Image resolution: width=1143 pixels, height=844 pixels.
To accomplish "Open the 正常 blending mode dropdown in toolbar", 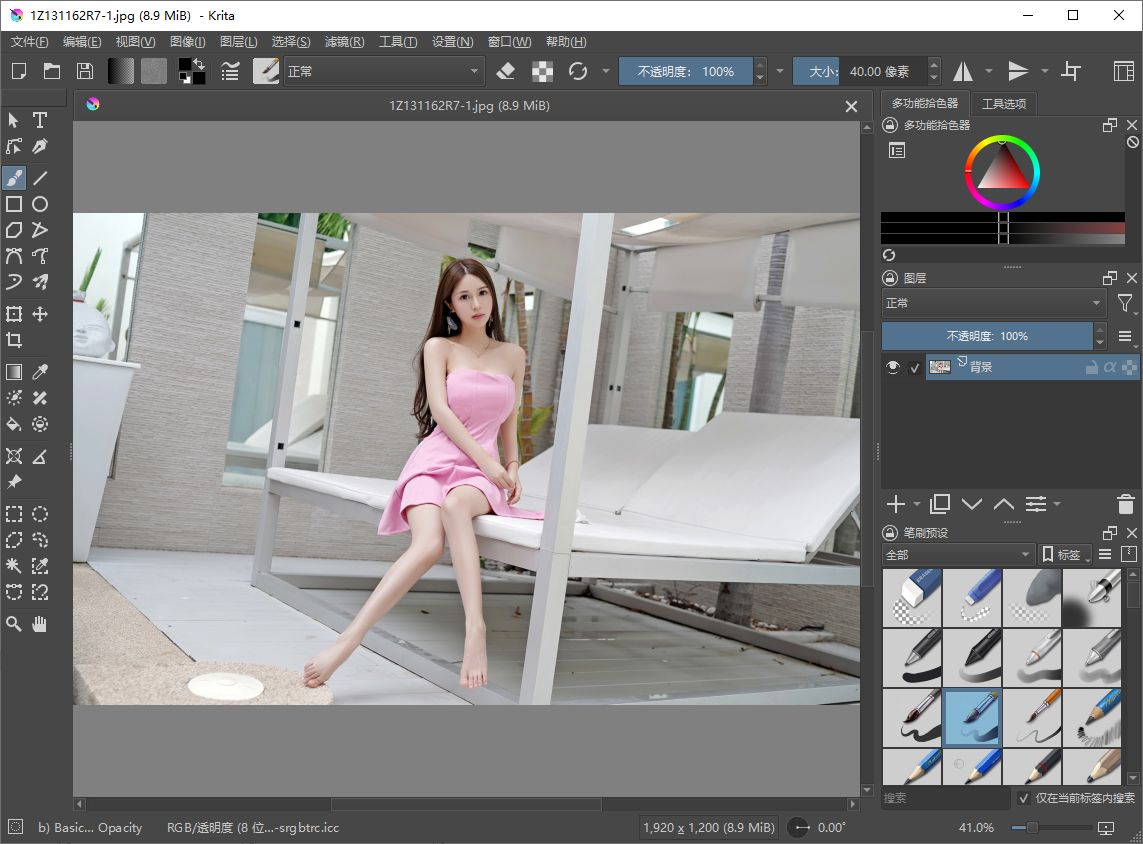I will (x=384, y=71).
